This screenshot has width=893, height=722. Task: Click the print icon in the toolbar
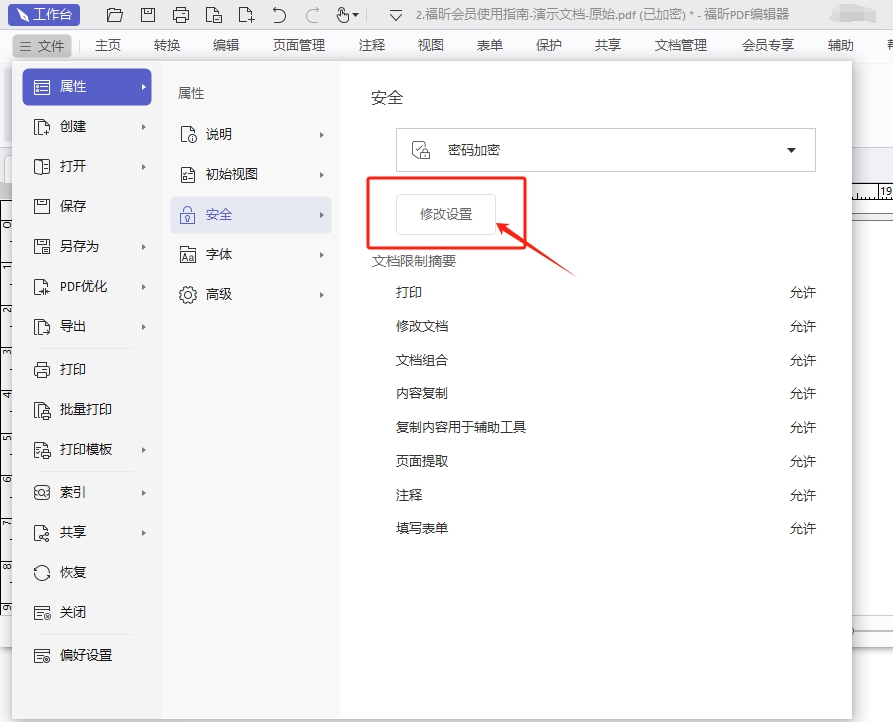pyautogui.click(x=180, y=14)
